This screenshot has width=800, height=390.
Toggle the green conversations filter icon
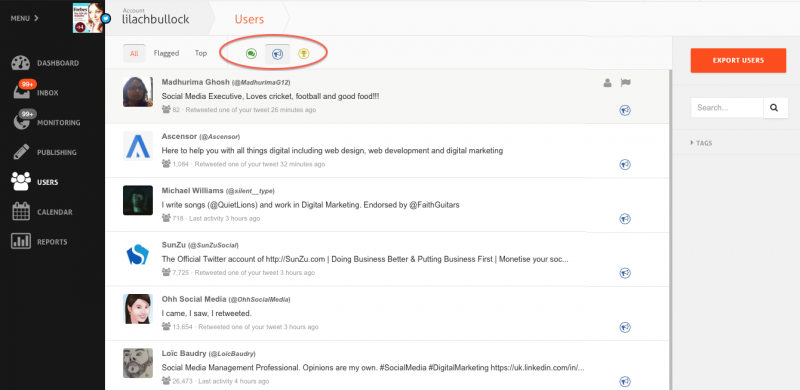[x=251, y=54]
